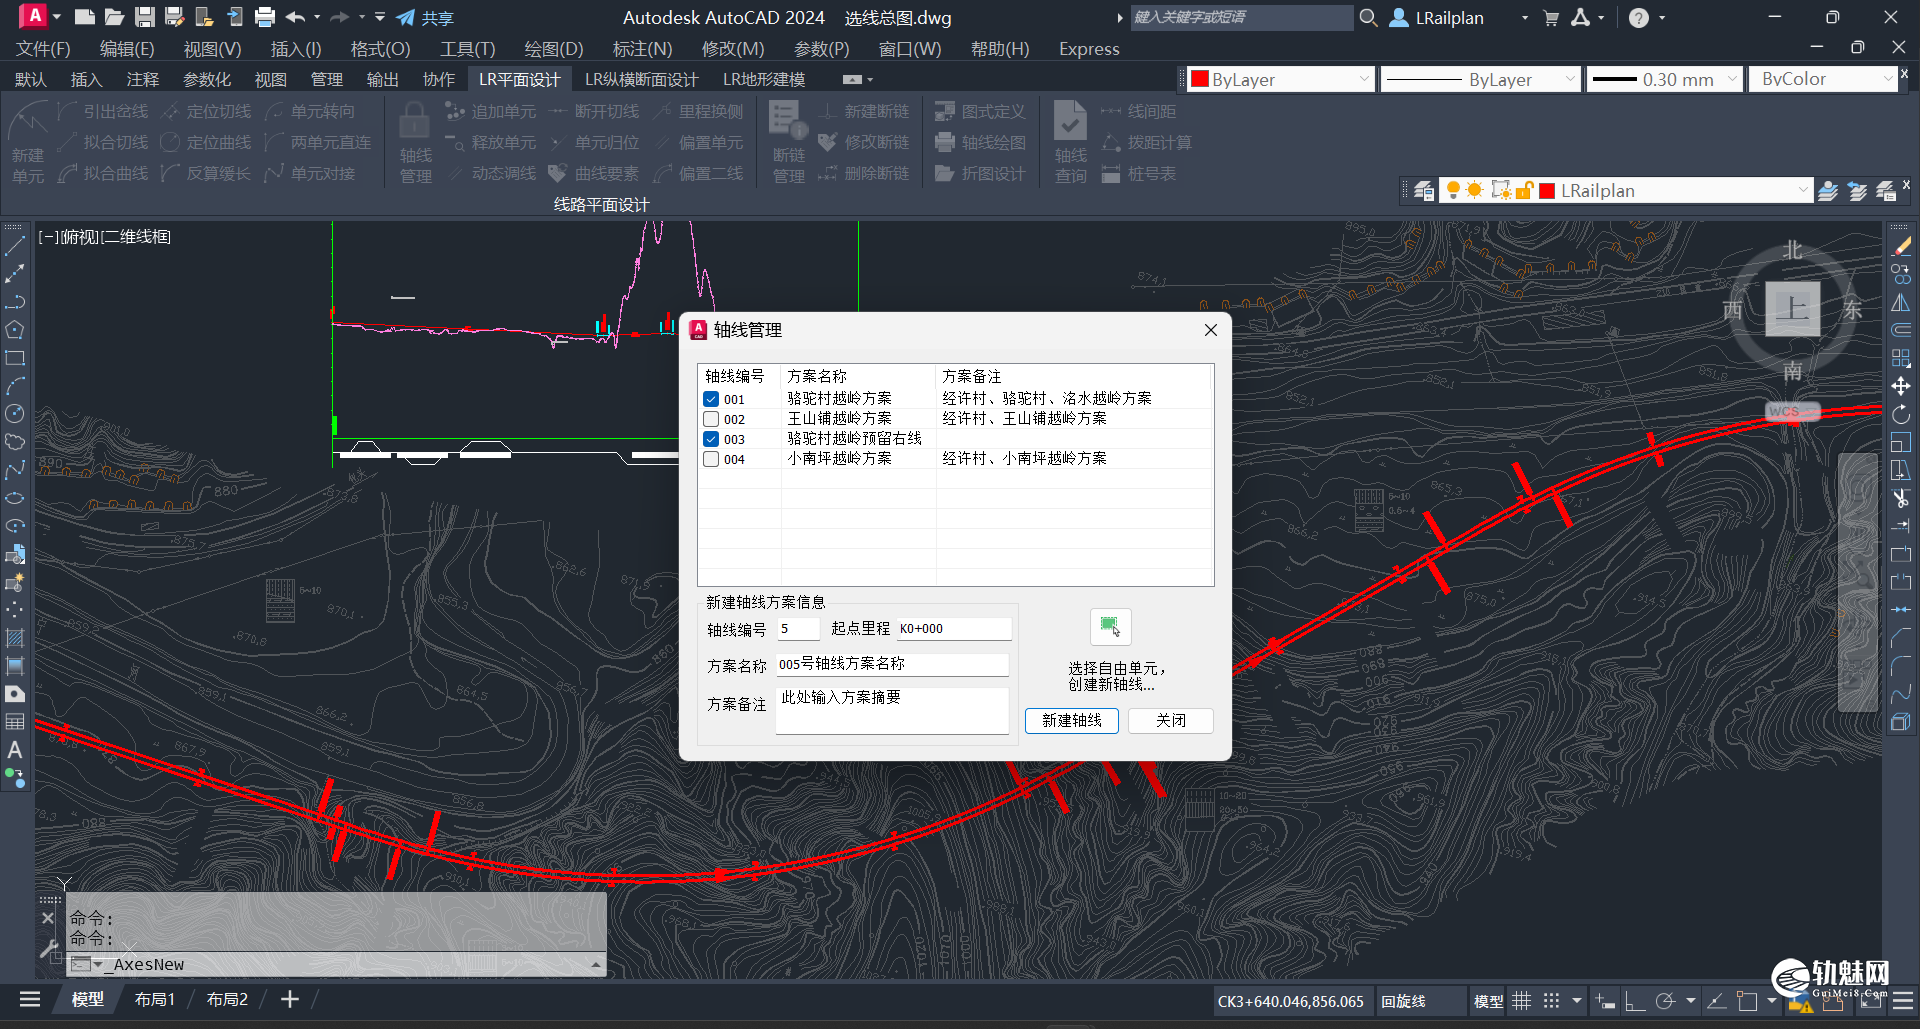Click the Save icon in quick access toolbar
The image size is (1920, 1029).
(x=145, y=17)
